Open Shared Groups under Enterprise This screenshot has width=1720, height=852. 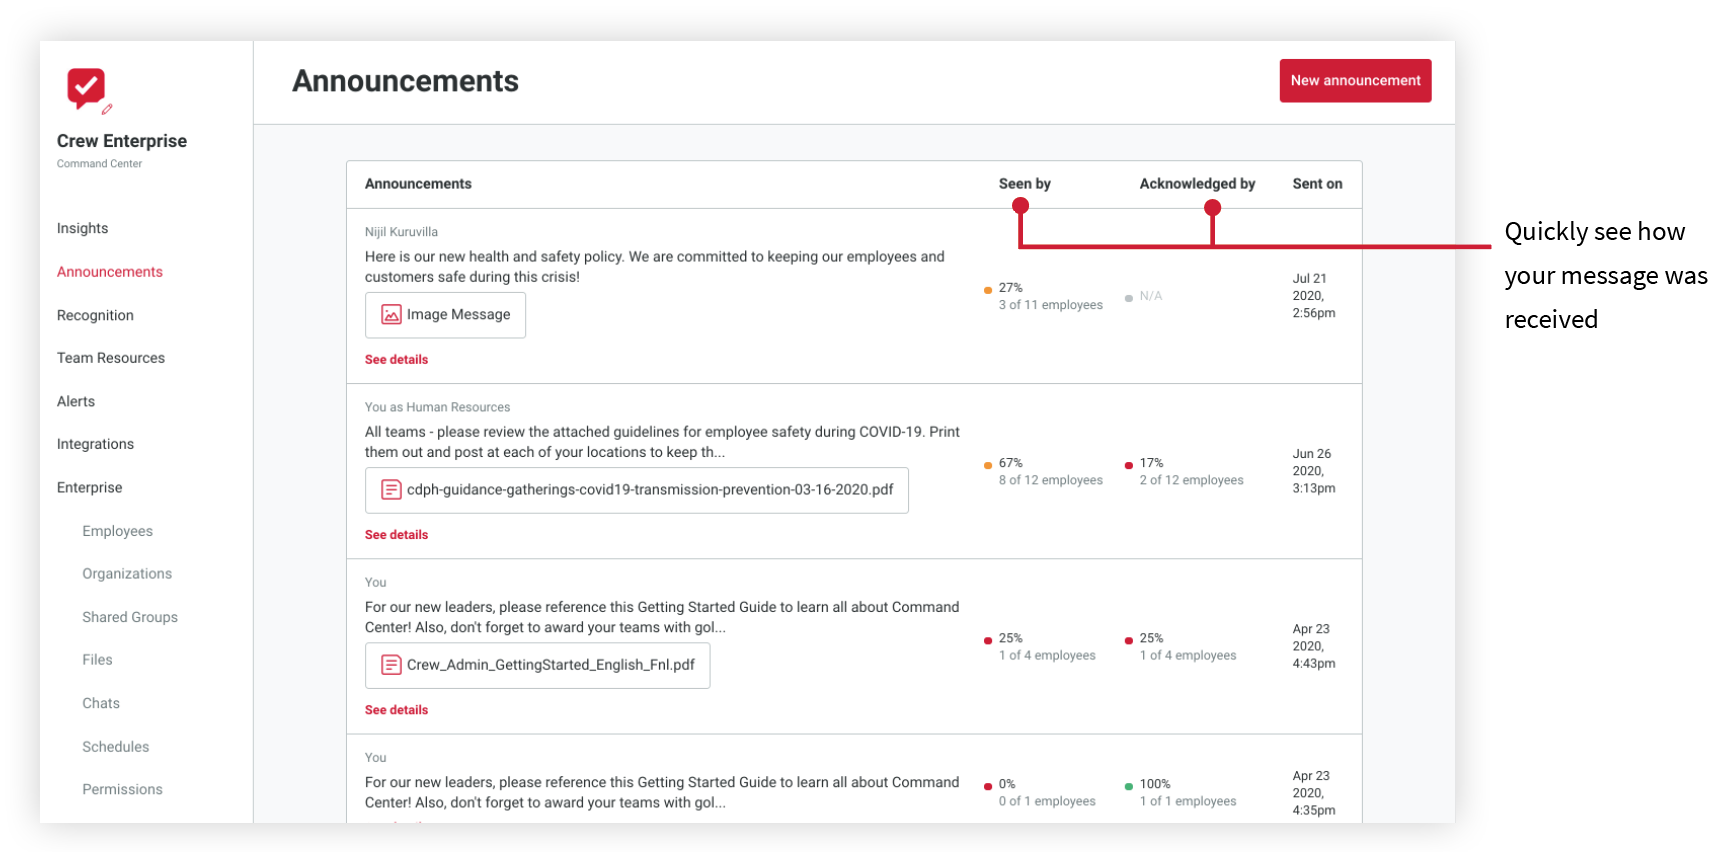(130, 617)
